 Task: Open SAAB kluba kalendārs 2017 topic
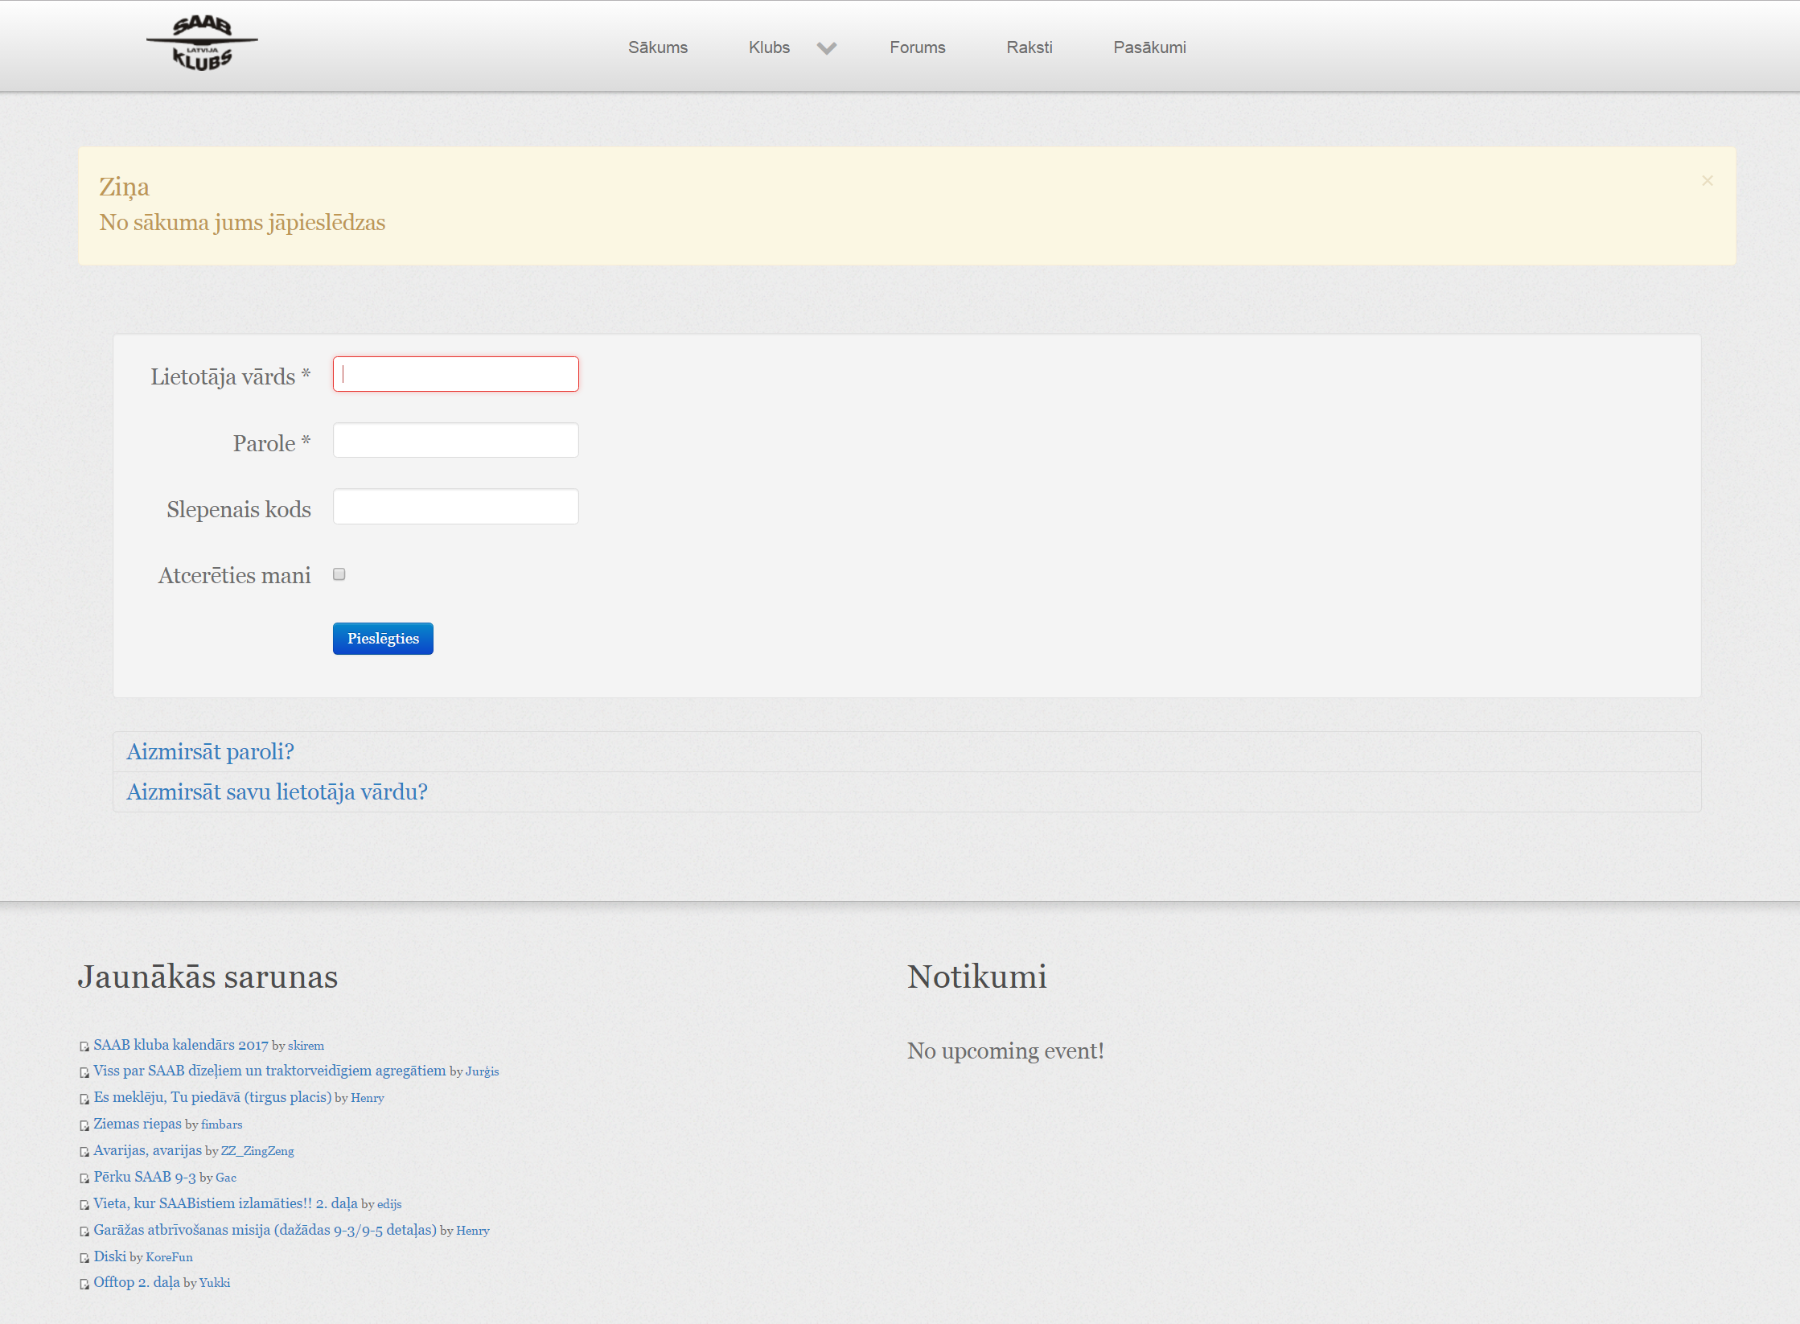tap(181, 1045)
